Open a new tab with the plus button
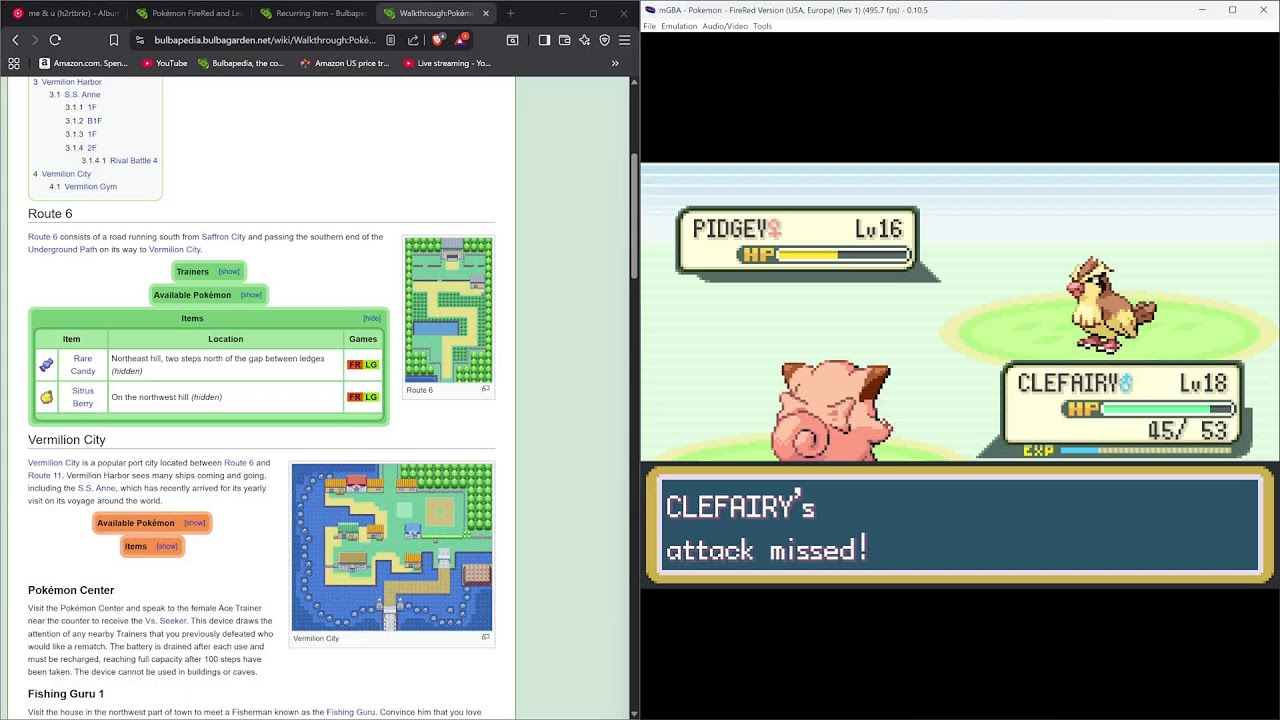Screen dimensions: 1280x720 point(510,13)
